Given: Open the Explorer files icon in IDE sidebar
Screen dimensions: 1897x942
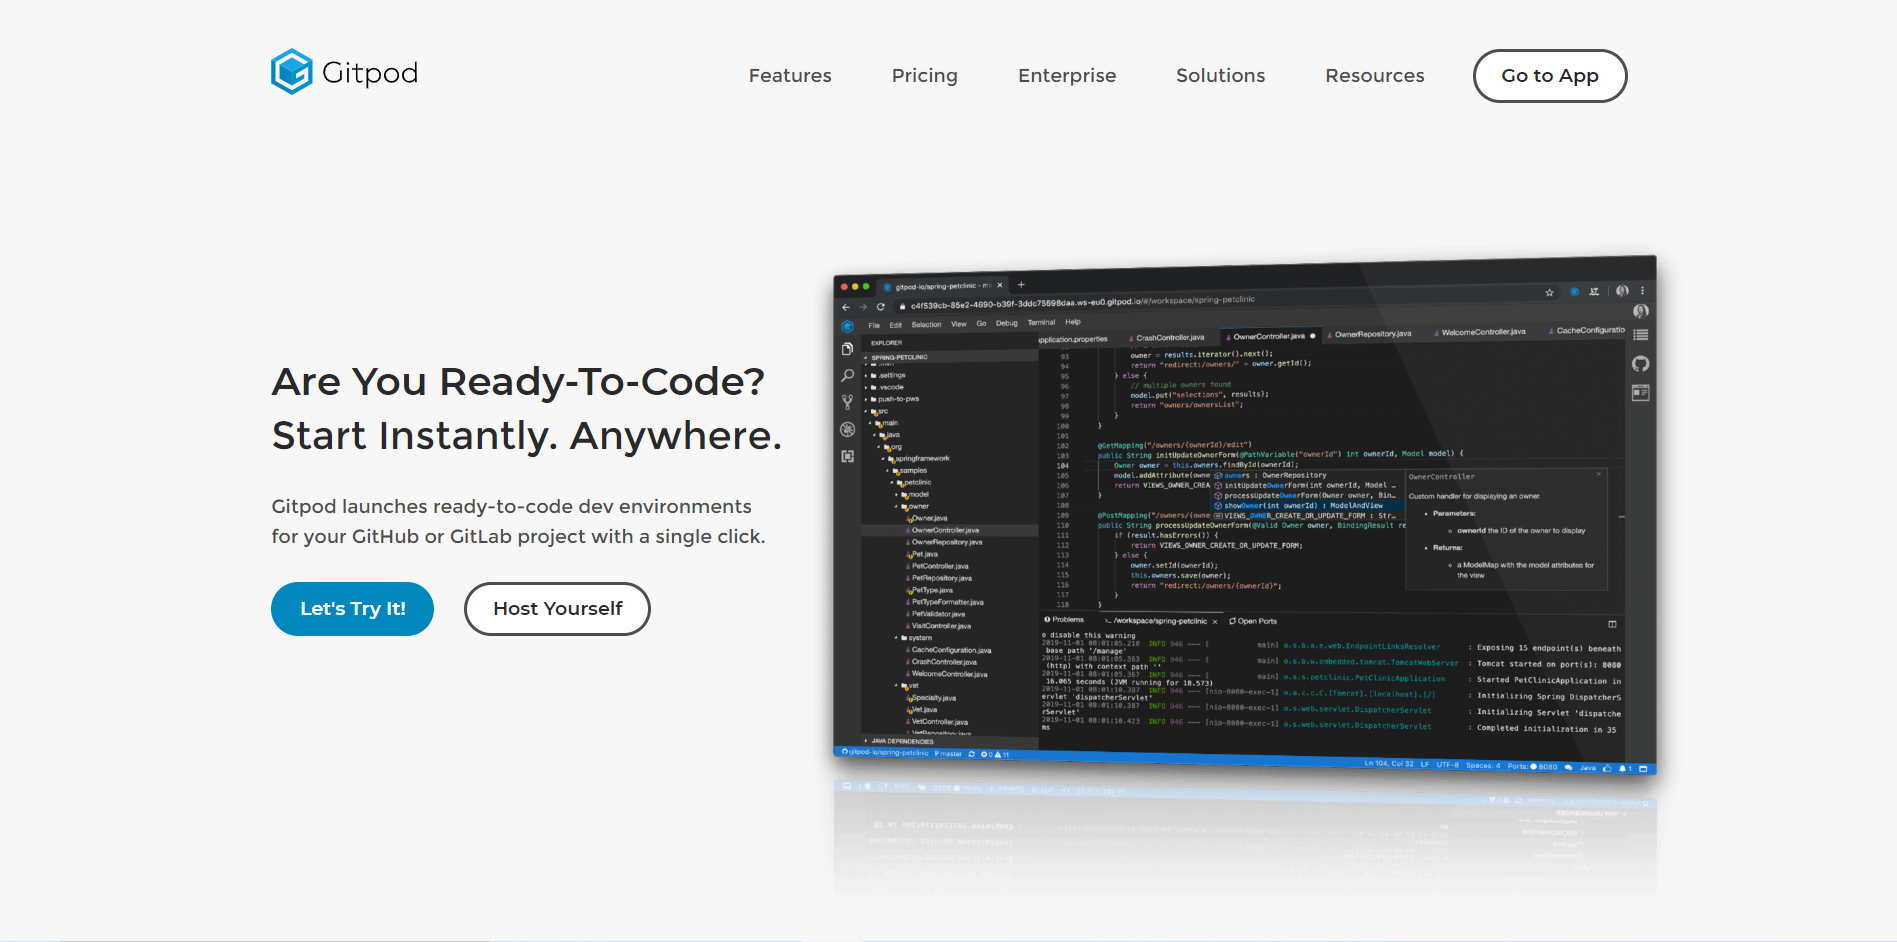Looking at the screenshot, I should [x=847, y=349].
